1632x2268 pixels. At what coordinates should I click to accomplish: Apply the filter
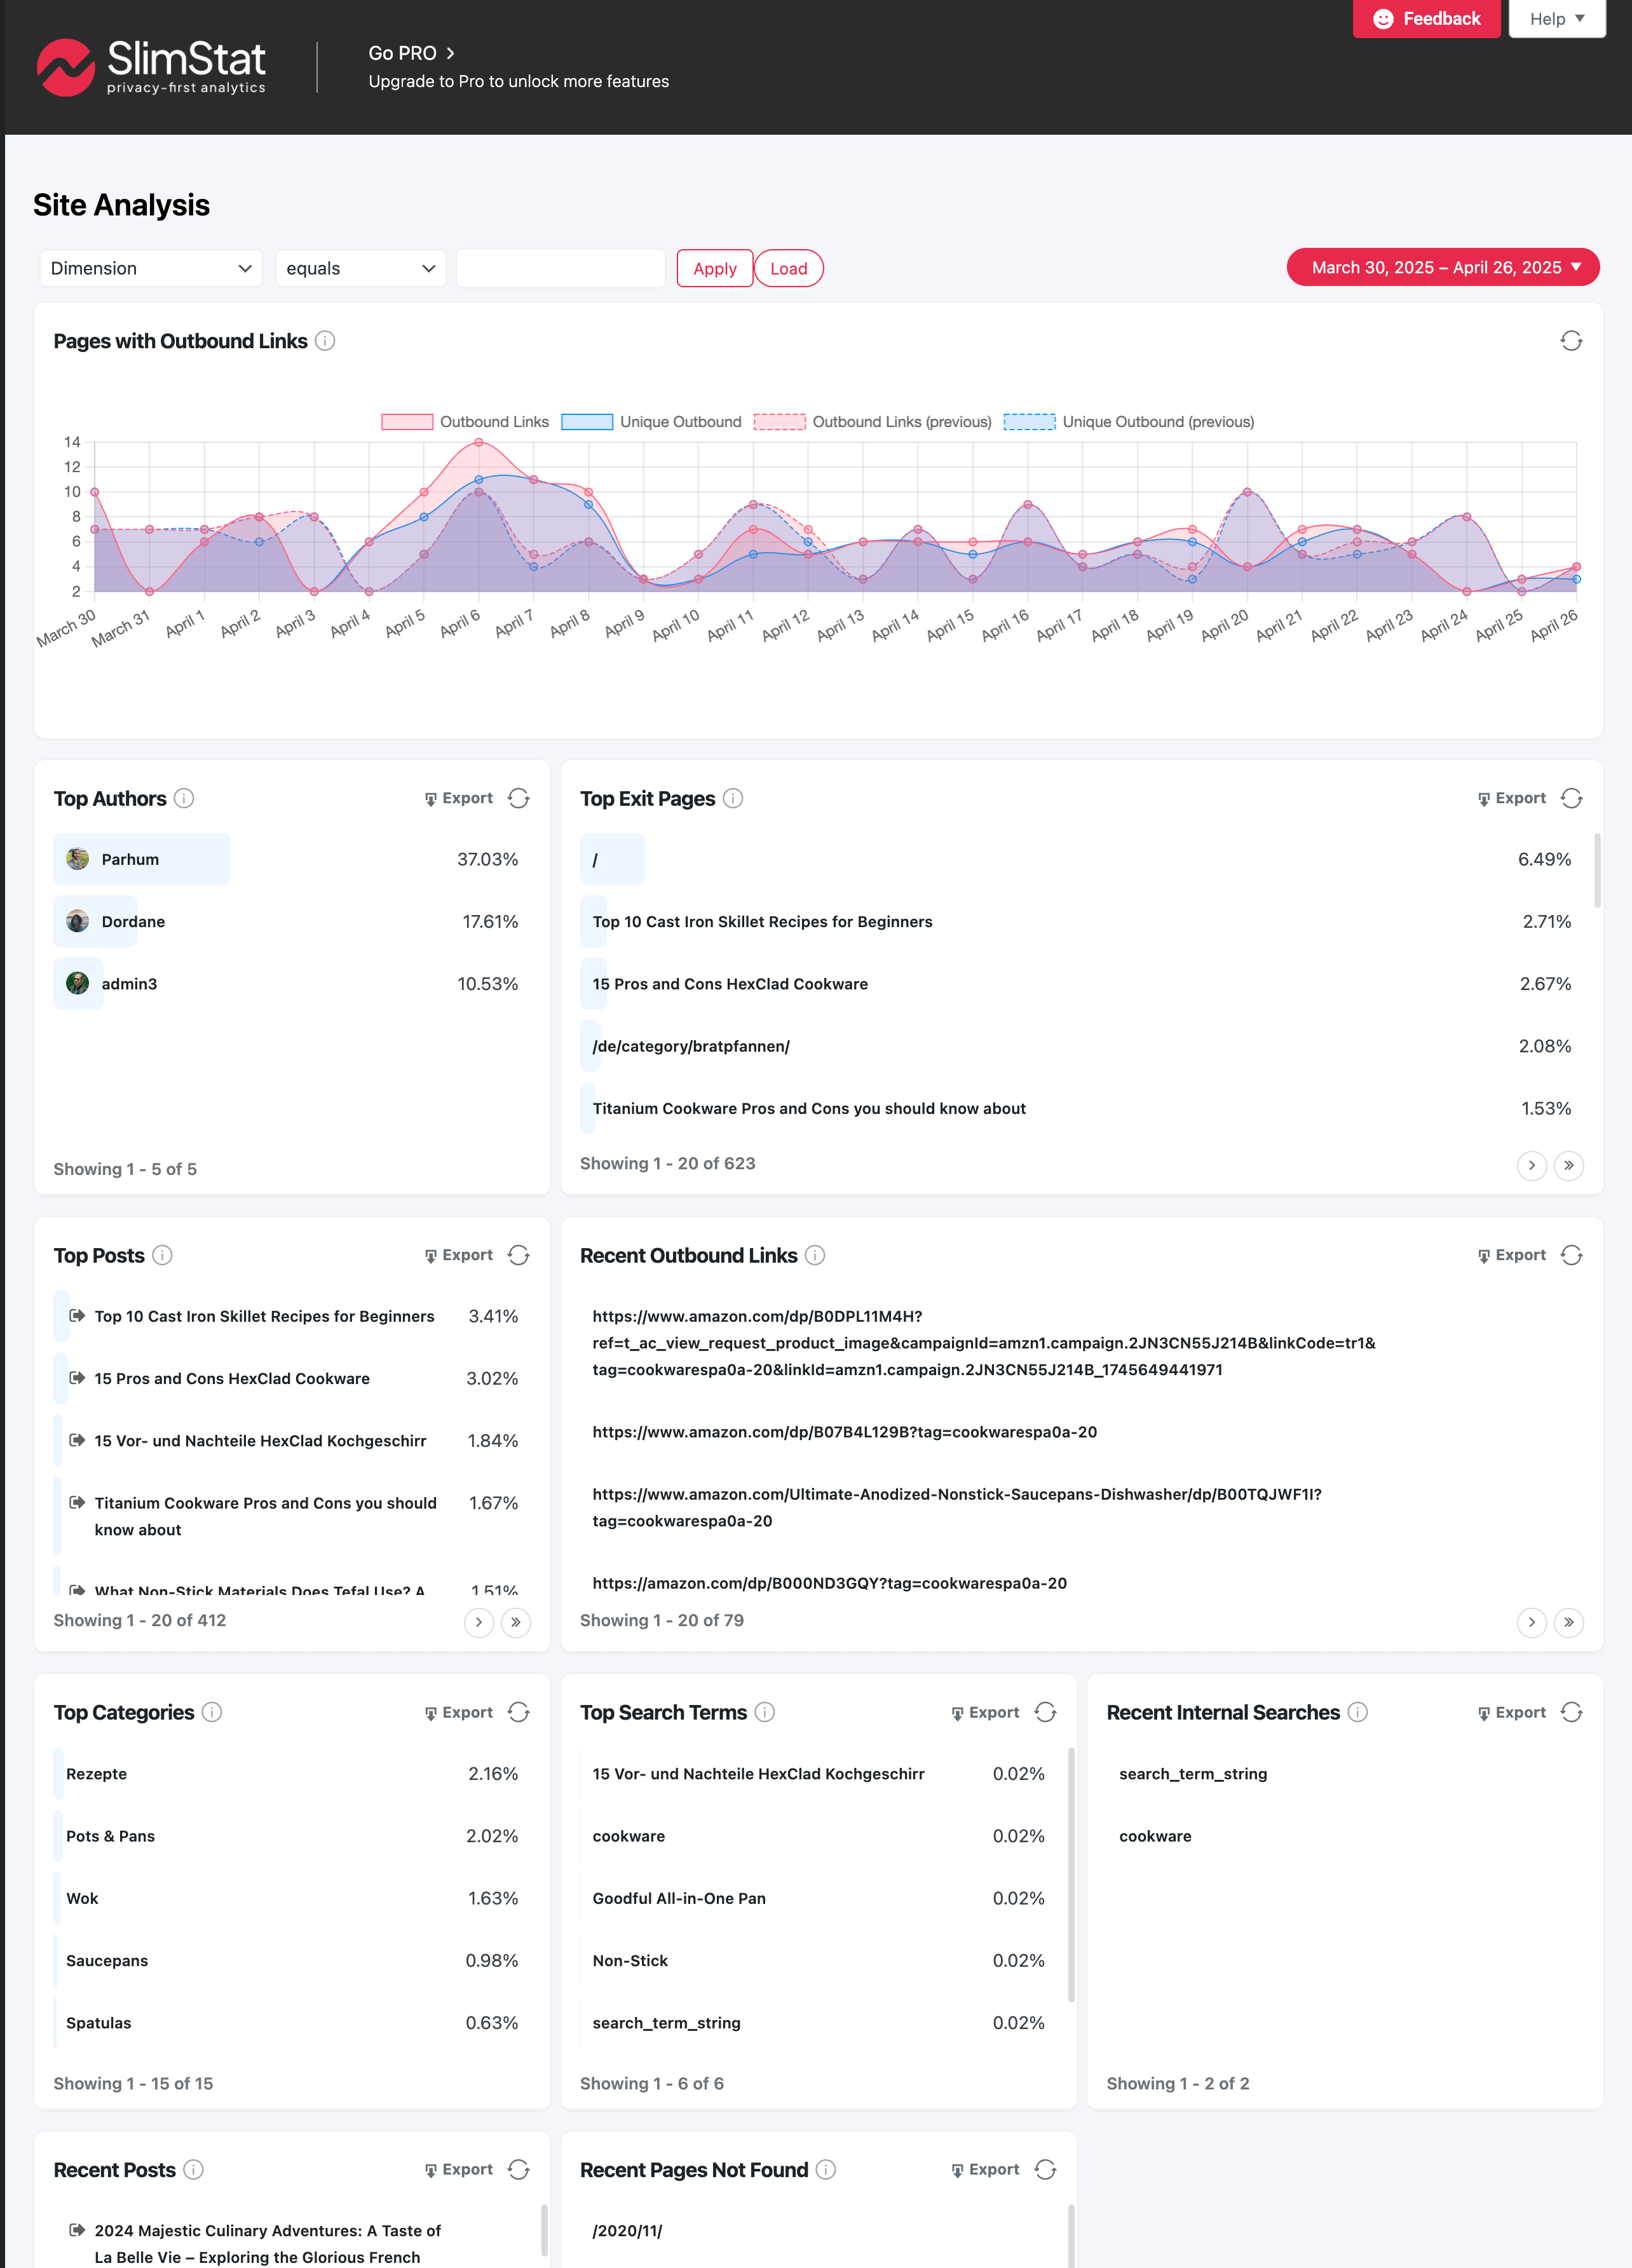(714, 268)
